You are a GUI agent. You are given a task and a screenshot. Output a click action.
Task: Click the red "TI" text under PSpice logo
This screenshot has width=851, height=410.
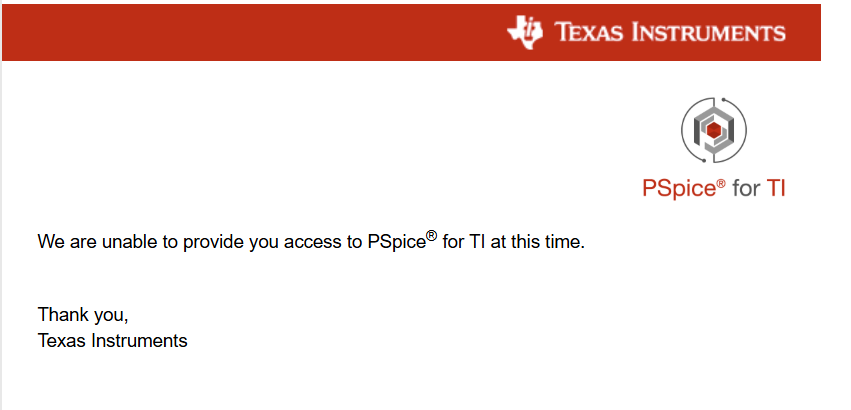[x=776, y=188]
